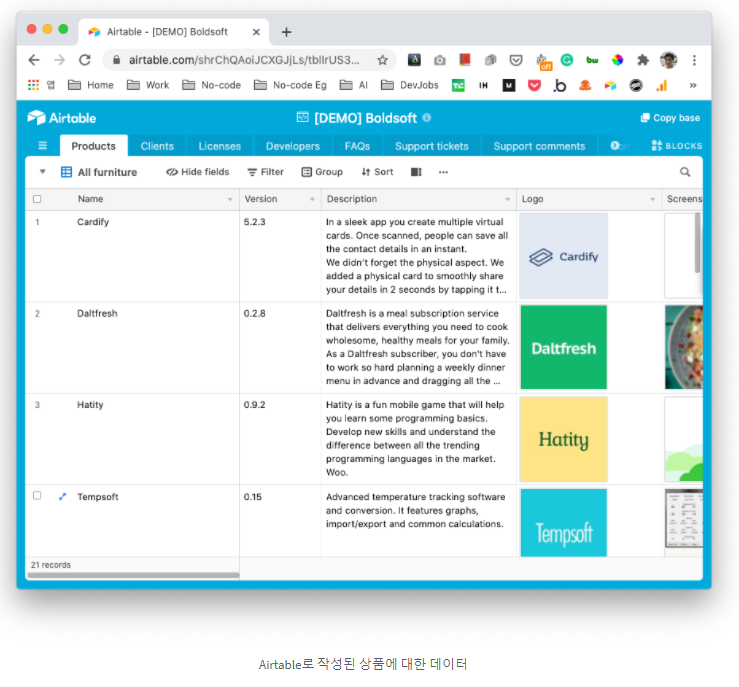The height and width of the screenshot is (687, 739).
Task: Open the Chrome profile avatar
Action: [669, 60]
